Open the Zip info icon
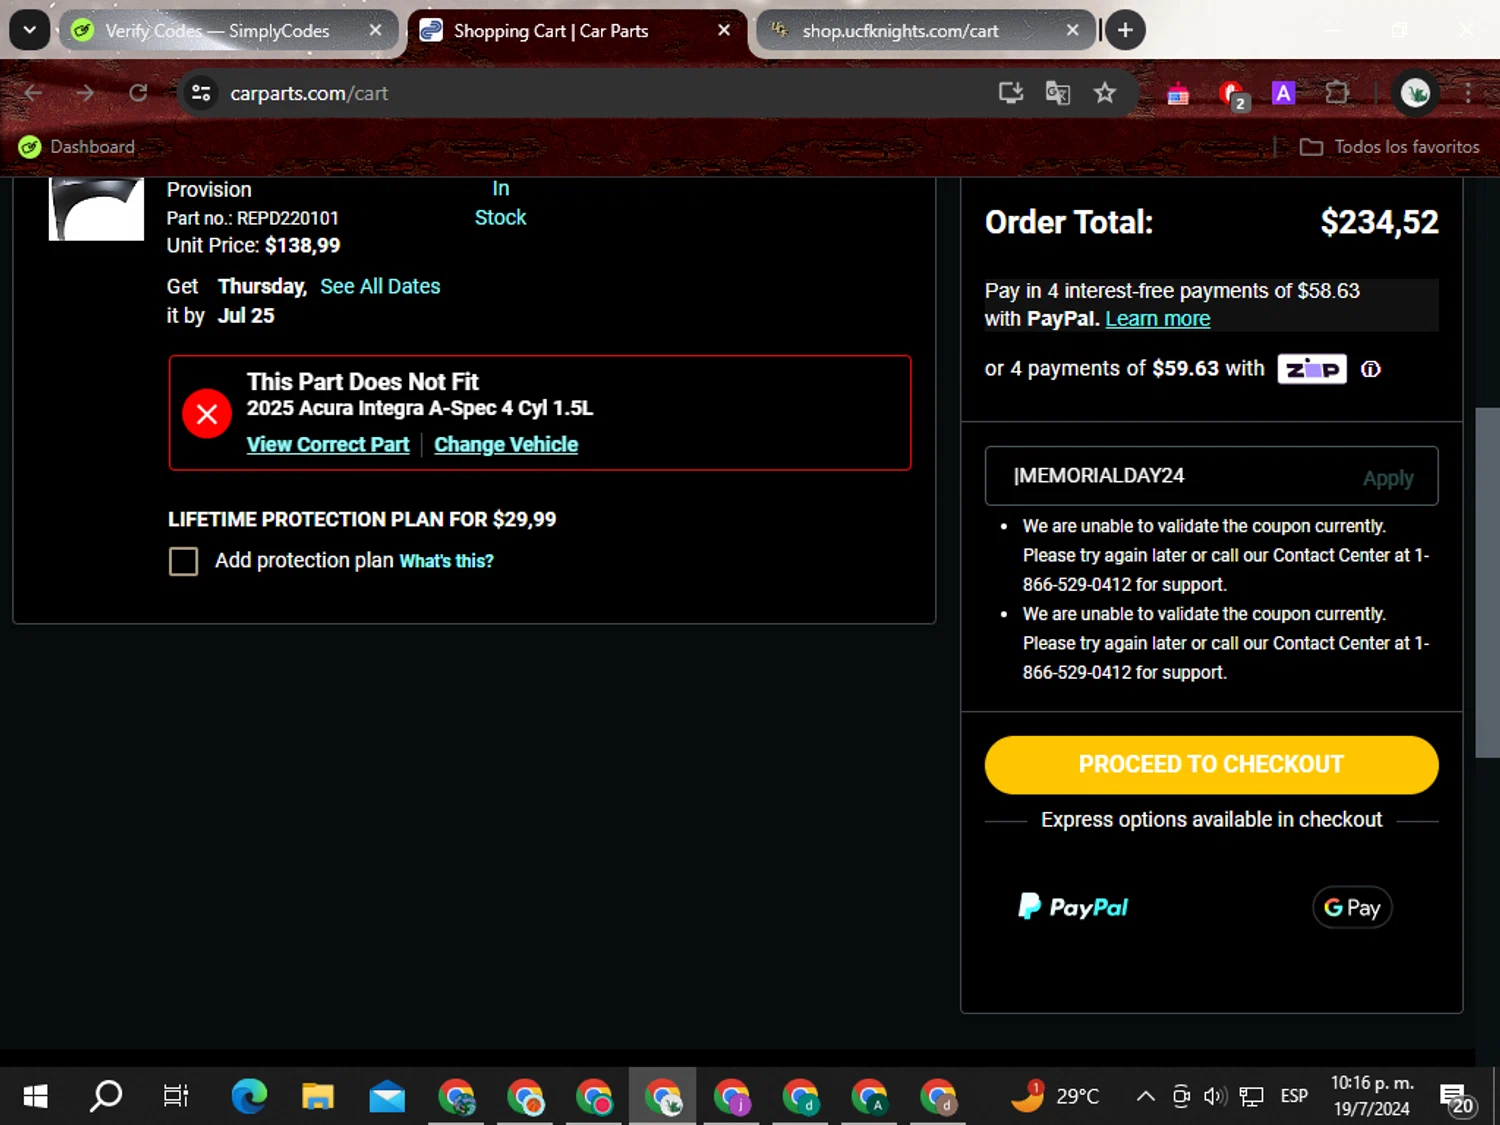 (x=1371, y=369)
